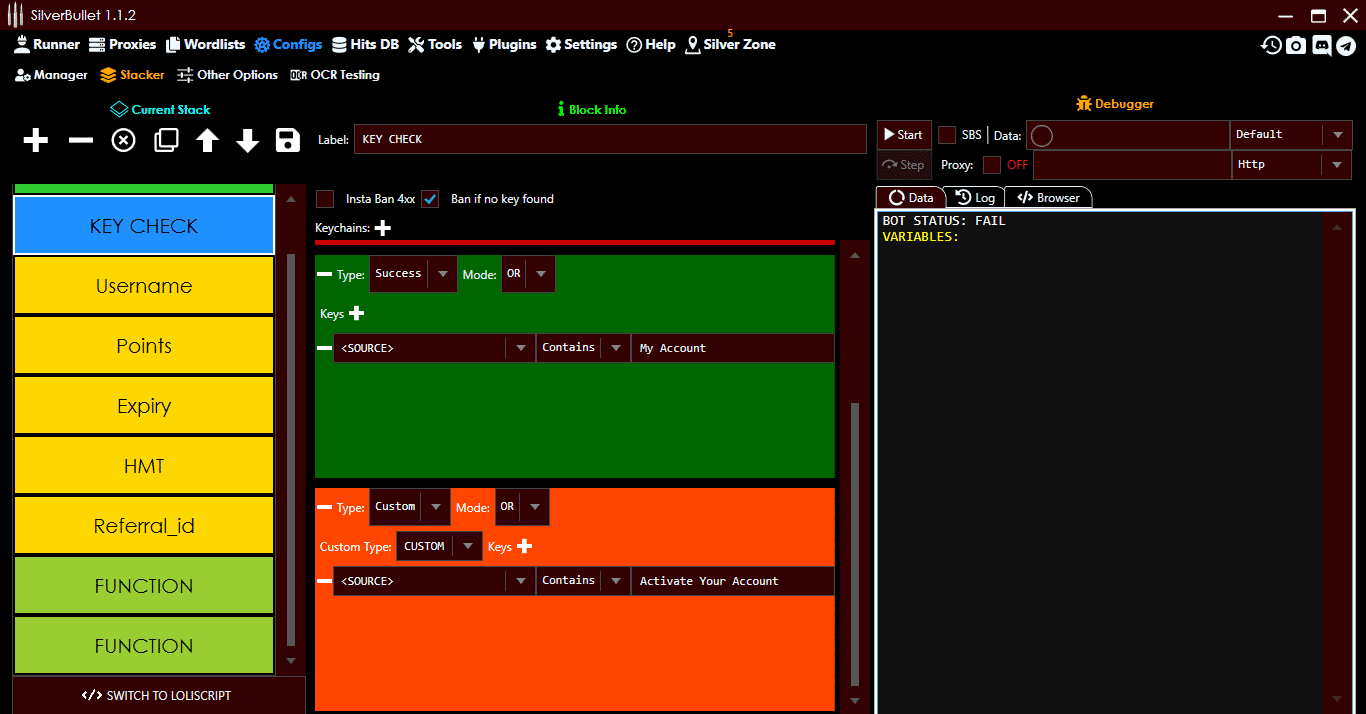The height and width of the screenshot is (714, 1366).
Task: Toggle the SBS checkbox in the Debugger
Action: point(946,134)
